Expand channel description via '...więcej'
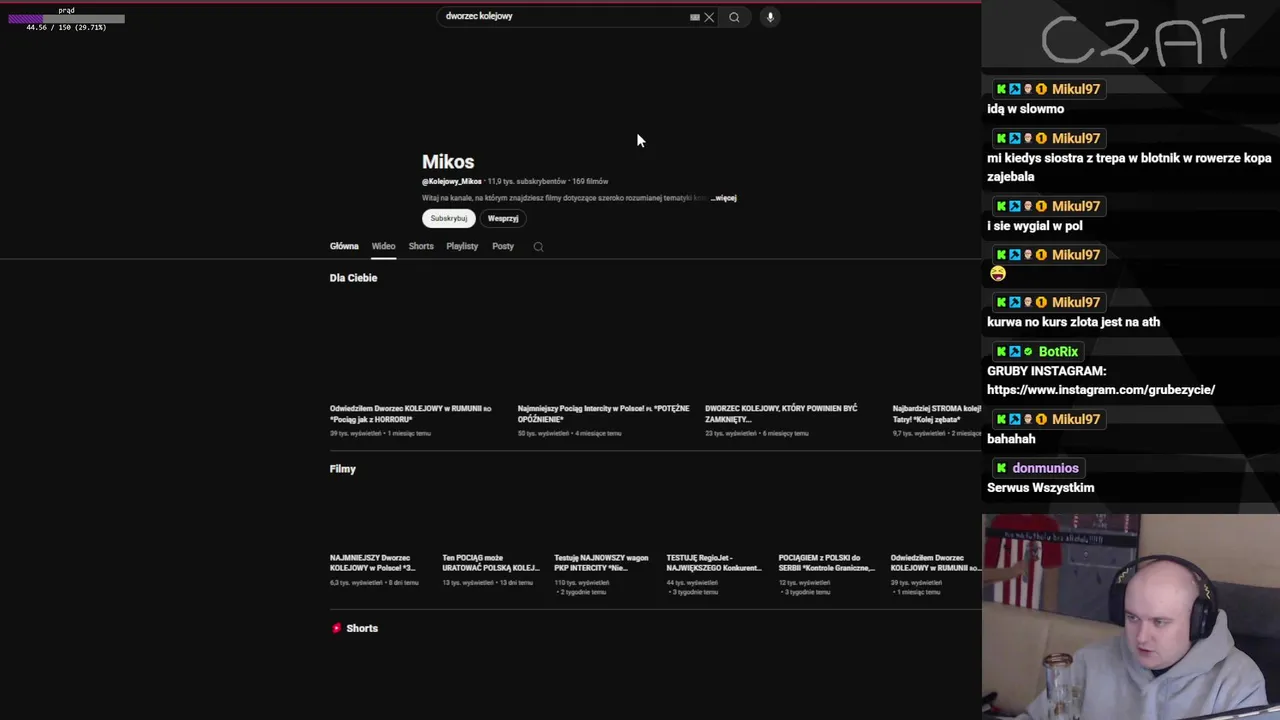 tap(724, 198)
